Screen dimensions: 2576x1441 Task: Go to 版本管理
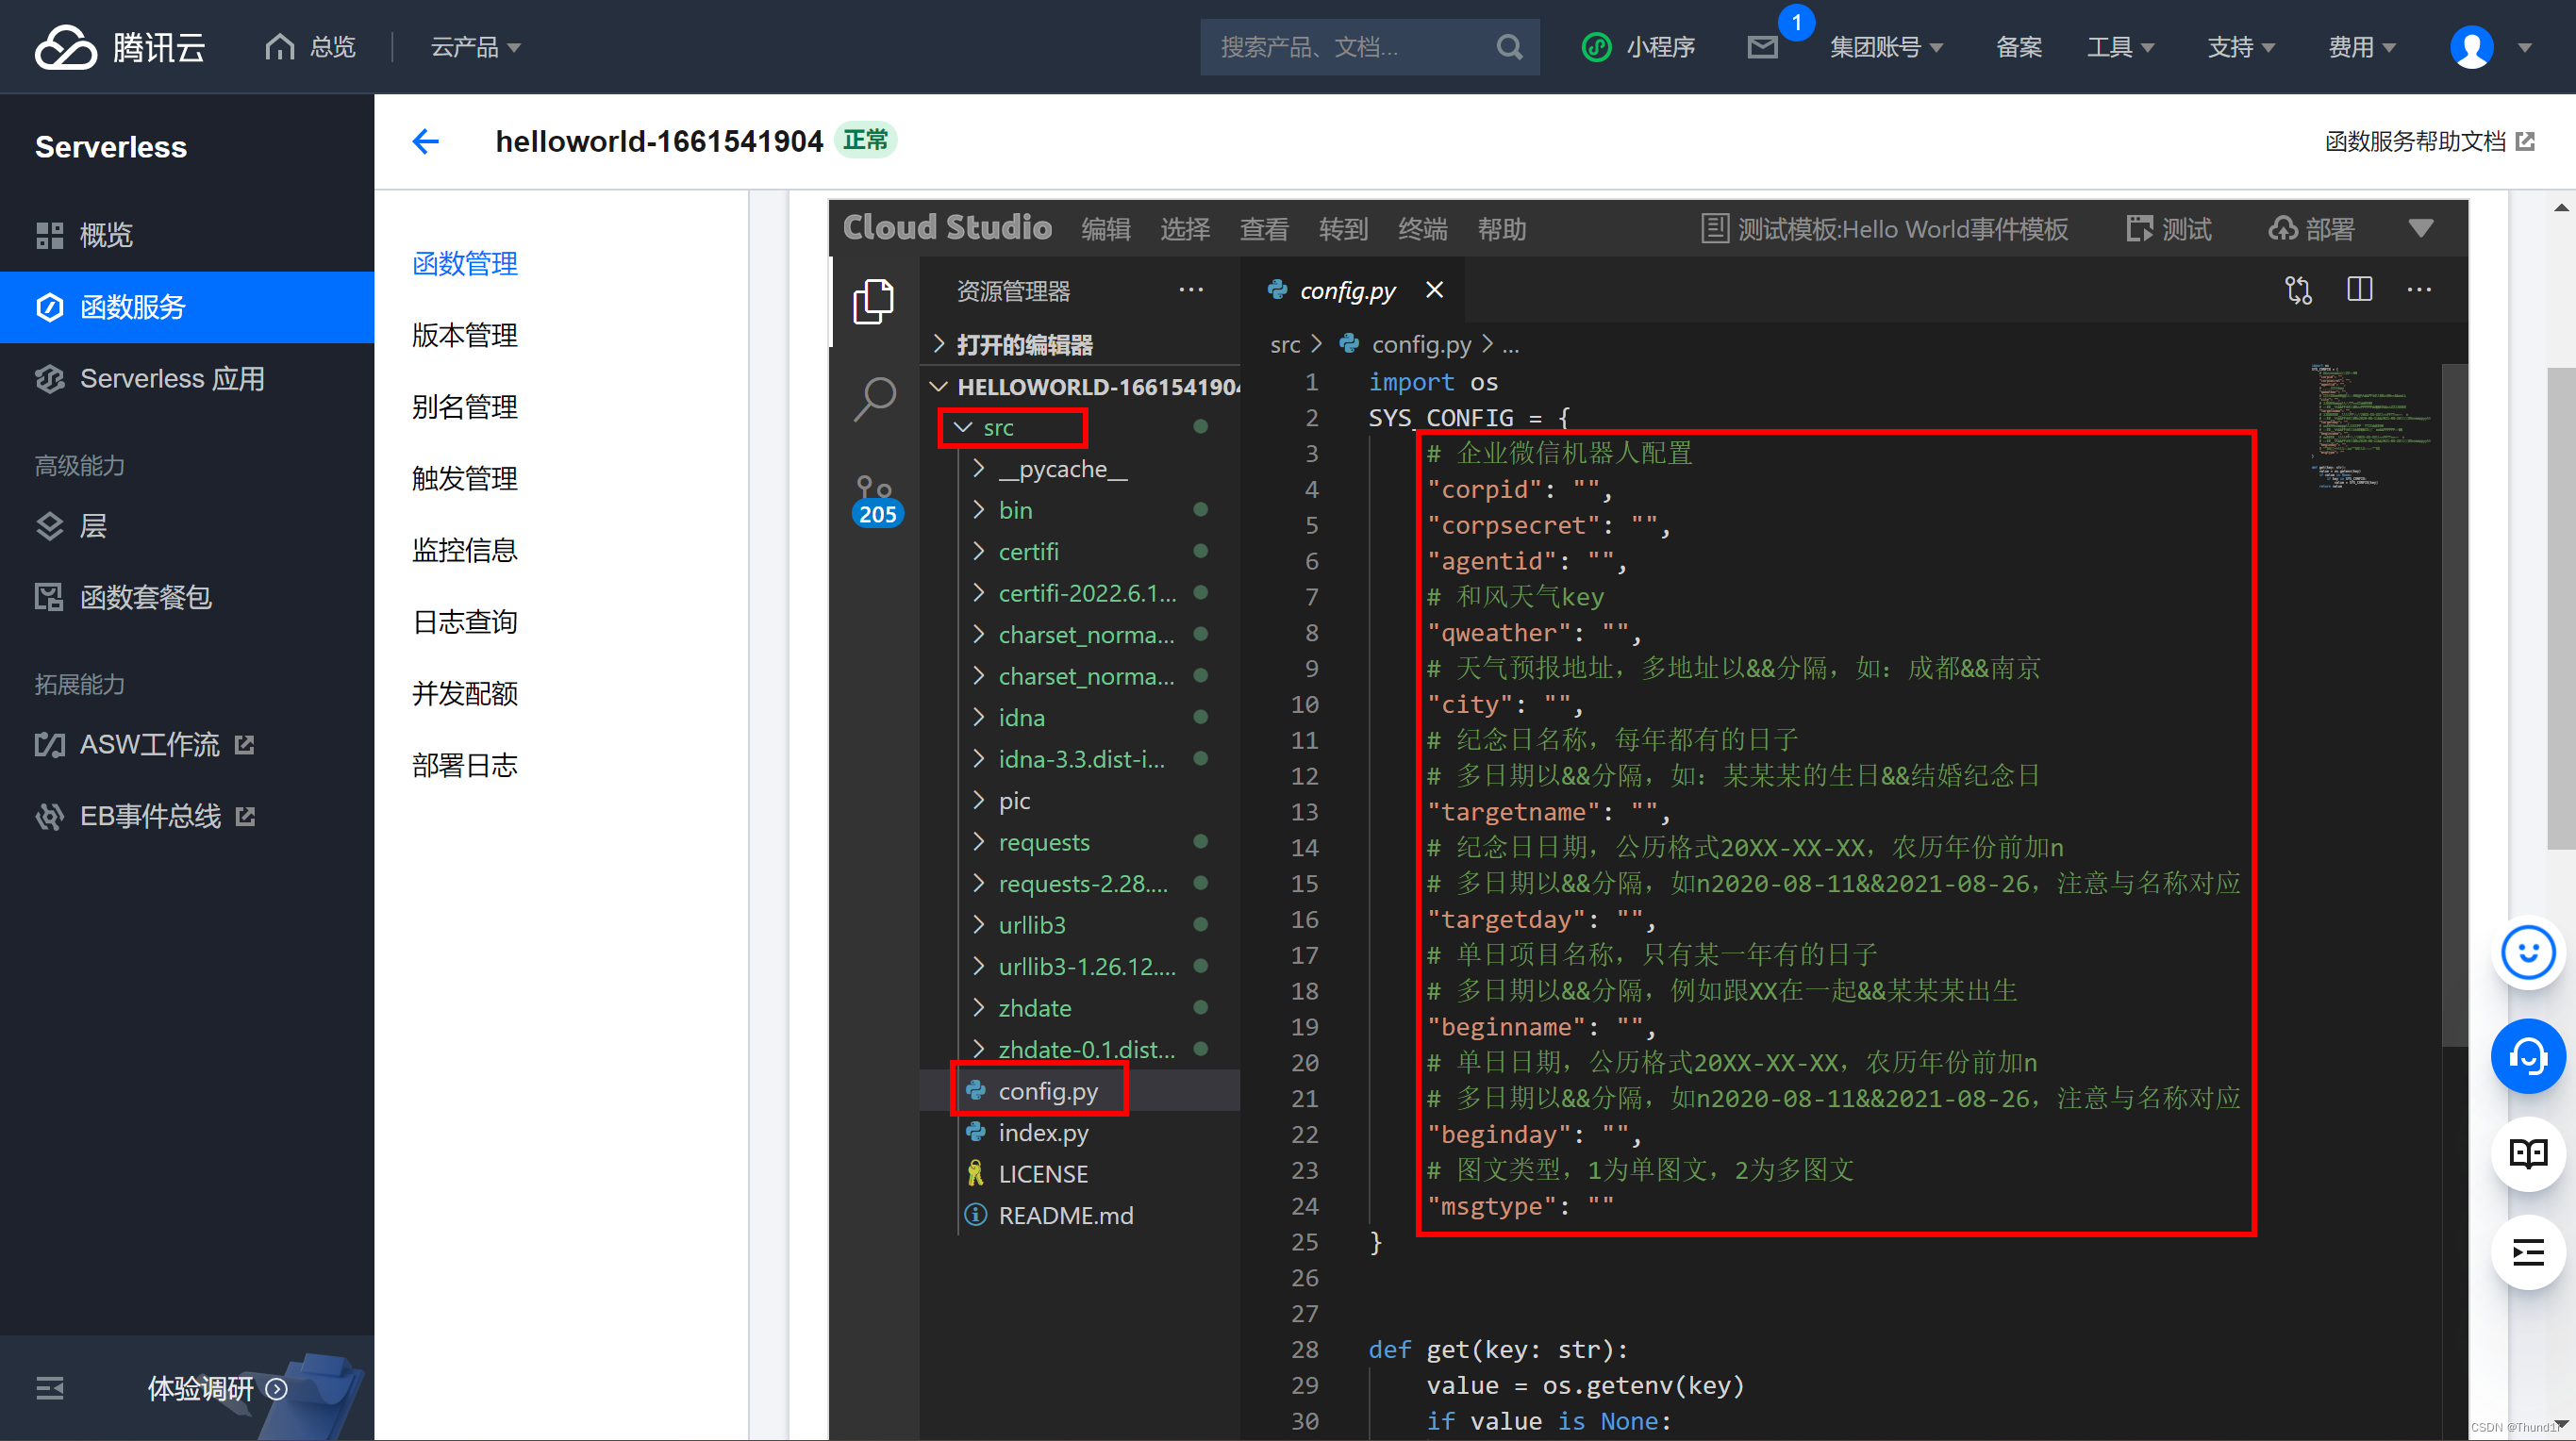tap(465, 335)
